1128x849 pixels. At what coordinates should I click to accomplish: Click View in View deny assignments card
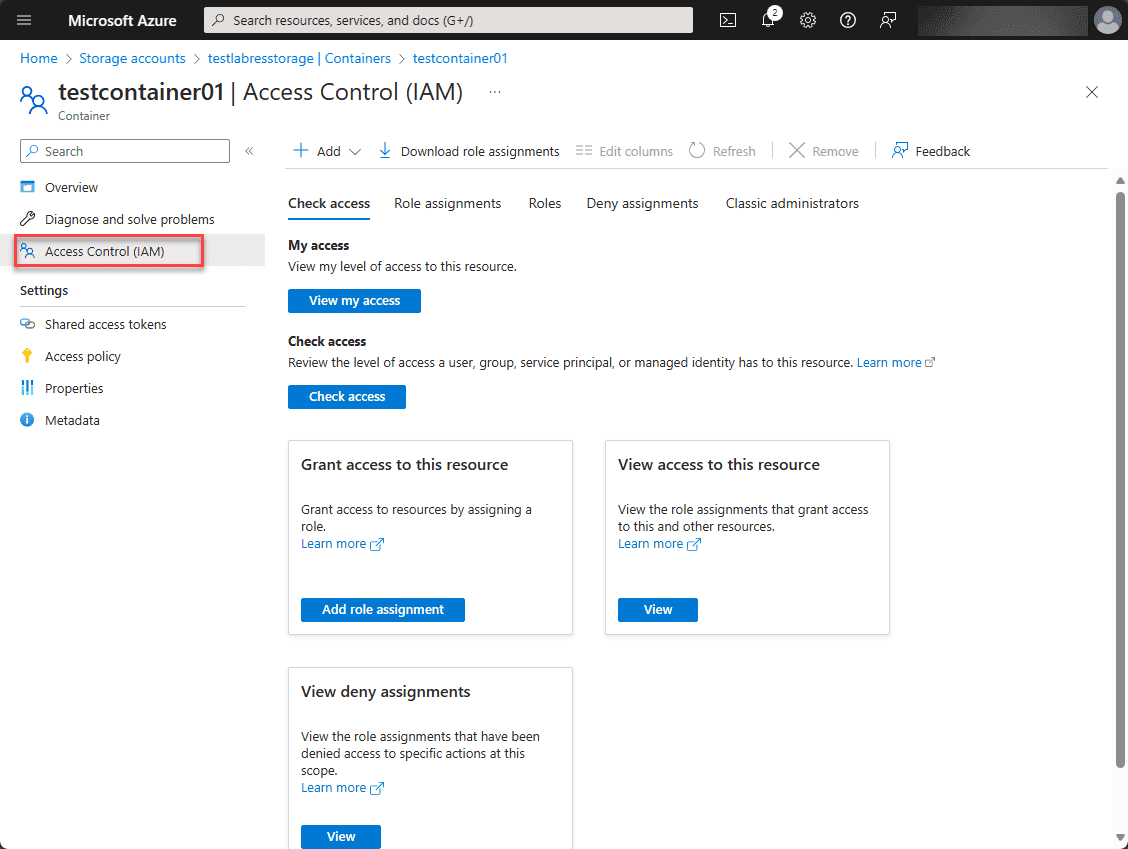[341, 836]
